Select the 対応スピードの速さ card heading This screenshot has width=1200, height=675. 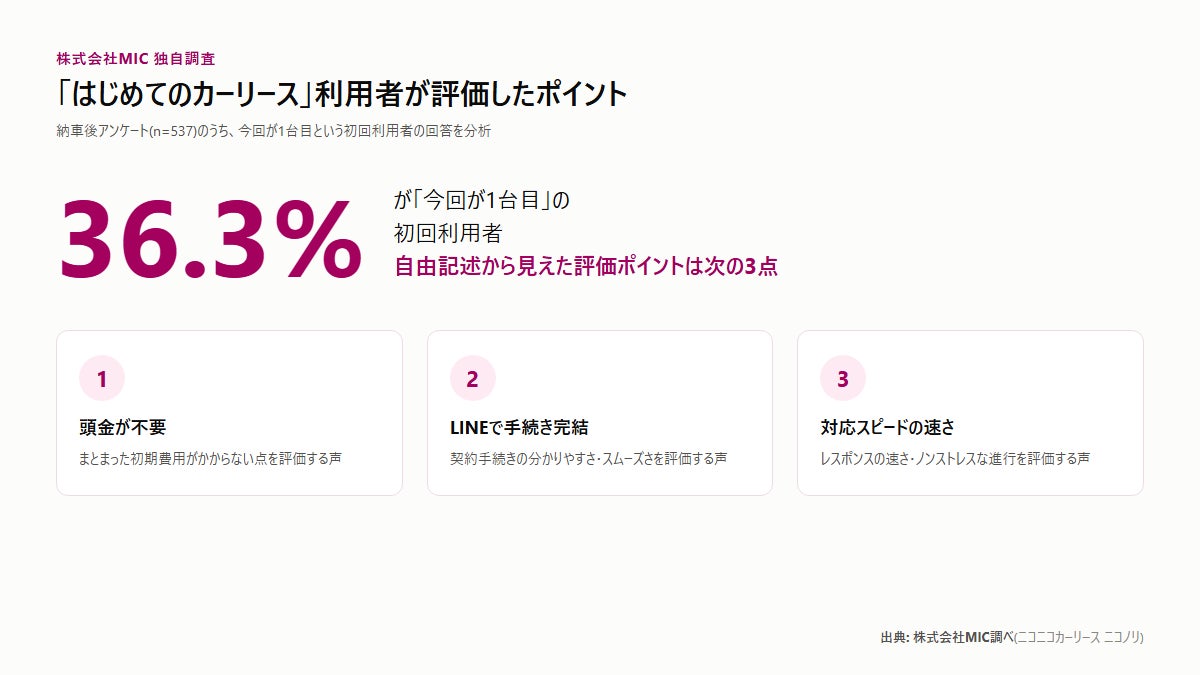[888, 427]
